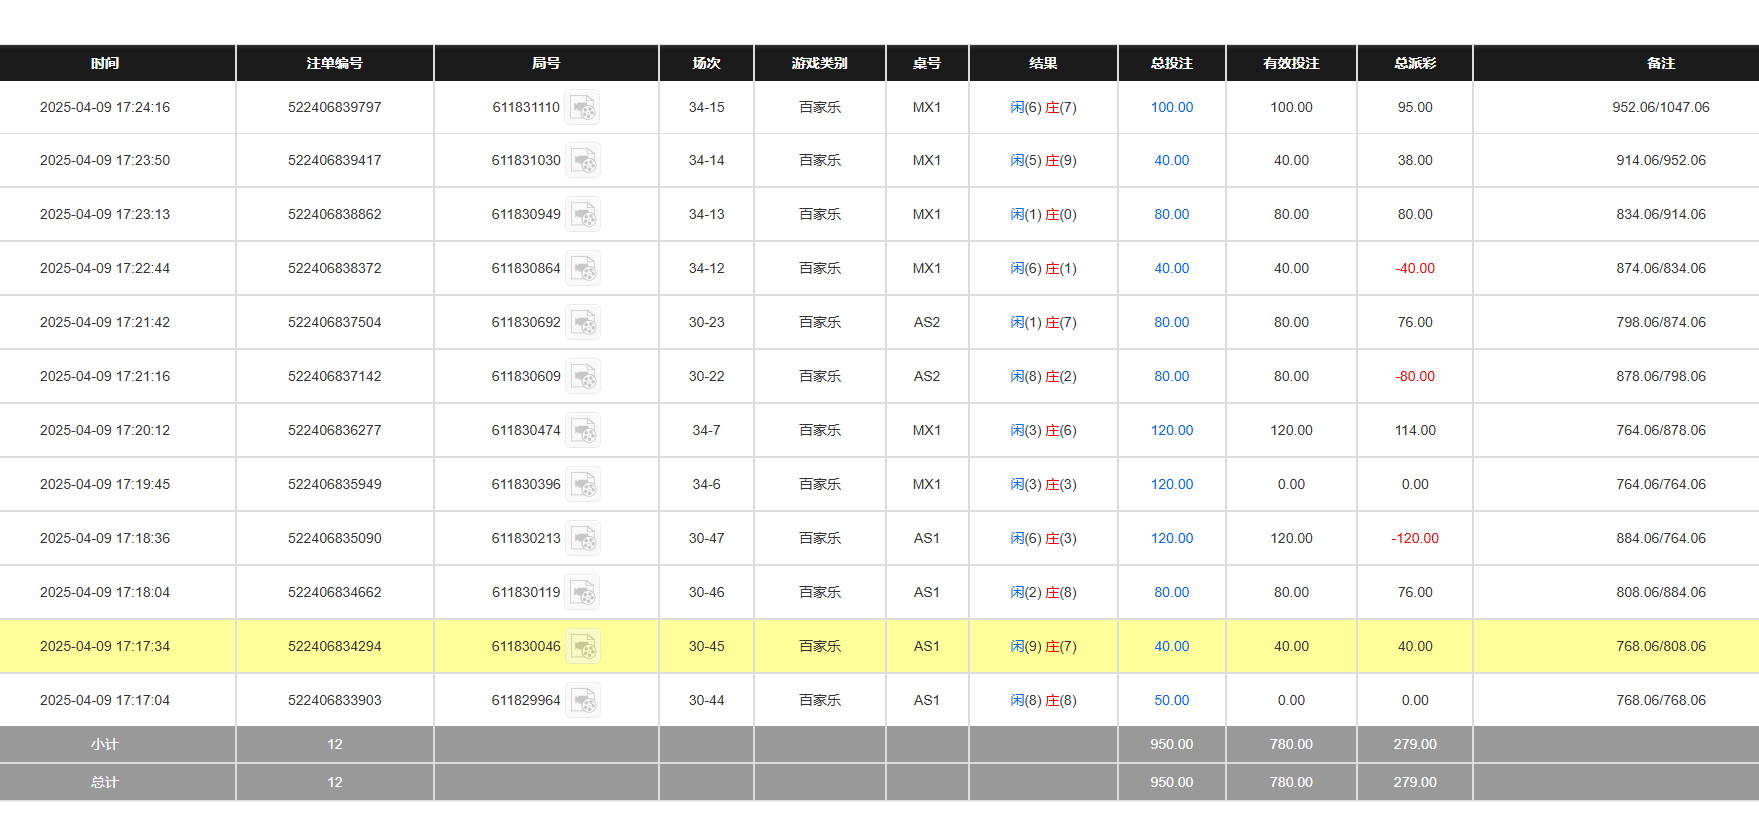
Task: Open replay icon for round 611830949
Action: (x=583, y=214)
